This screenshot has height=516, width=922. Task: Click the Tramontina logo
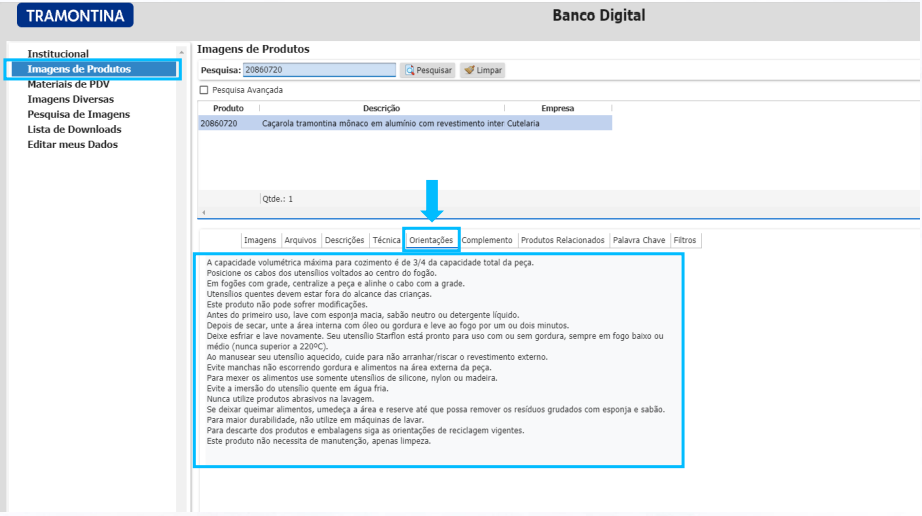75,15
